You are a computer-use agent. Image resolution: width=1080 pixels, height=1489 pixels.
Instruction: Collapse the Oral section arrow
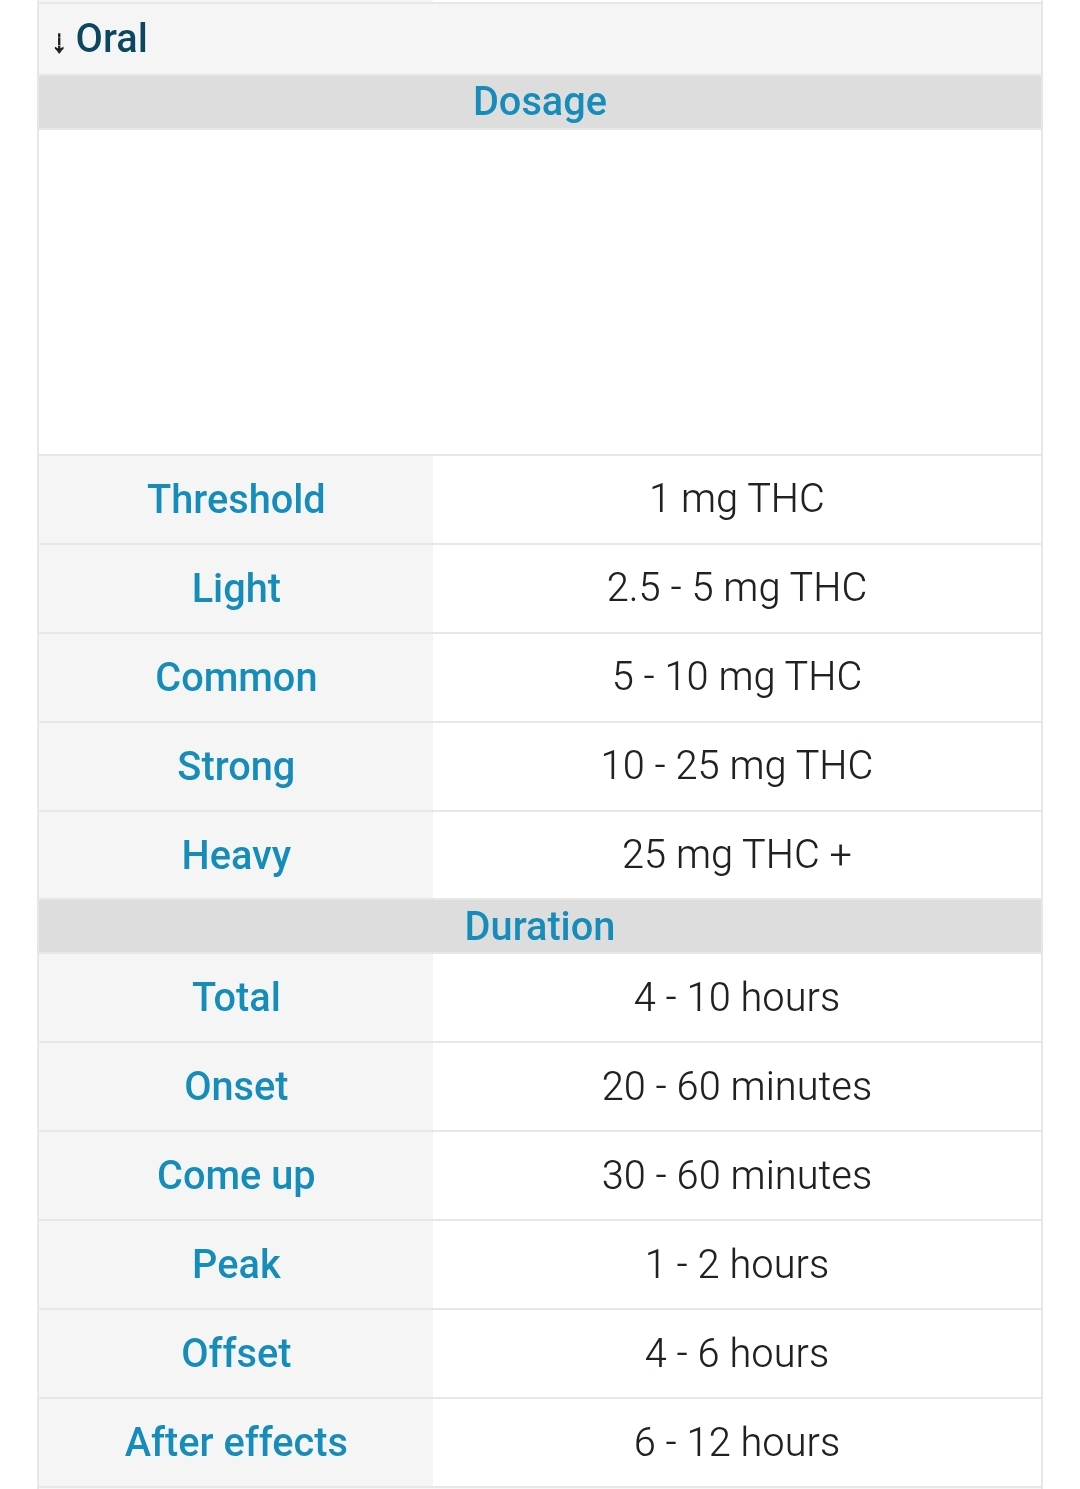(x=59, y=42)
